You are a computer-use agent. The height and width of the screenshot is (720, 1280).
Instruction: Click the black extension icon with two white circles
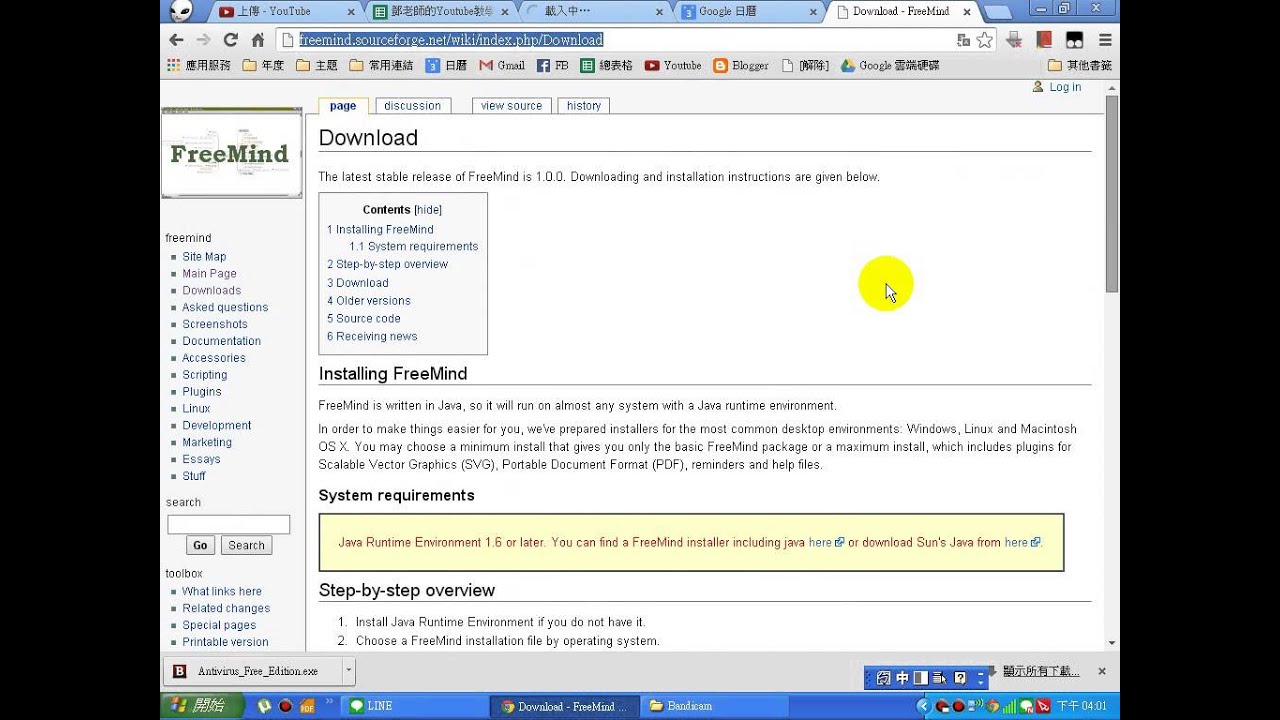(1074, 40)
